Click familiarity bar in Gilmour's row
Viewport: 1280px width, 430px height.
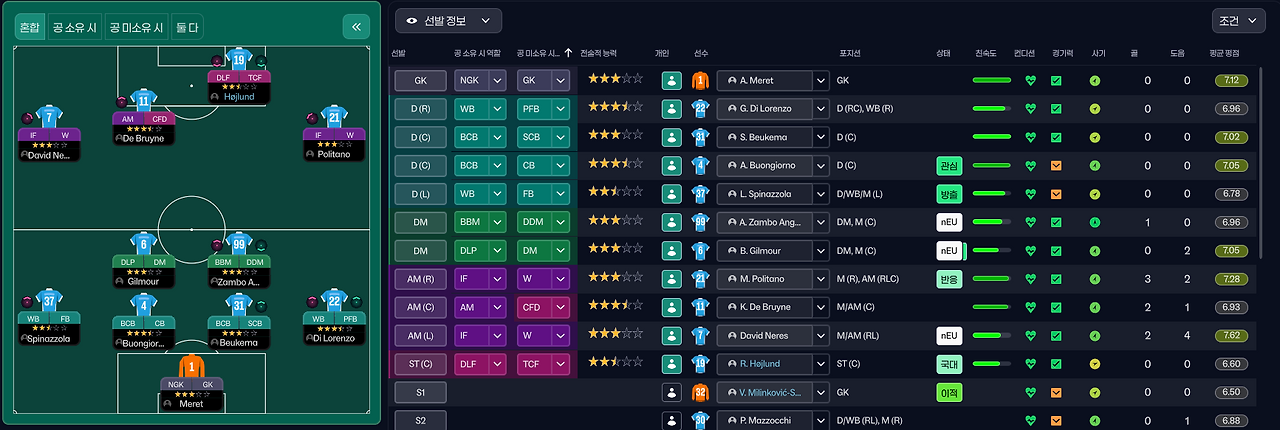point(991,250)
